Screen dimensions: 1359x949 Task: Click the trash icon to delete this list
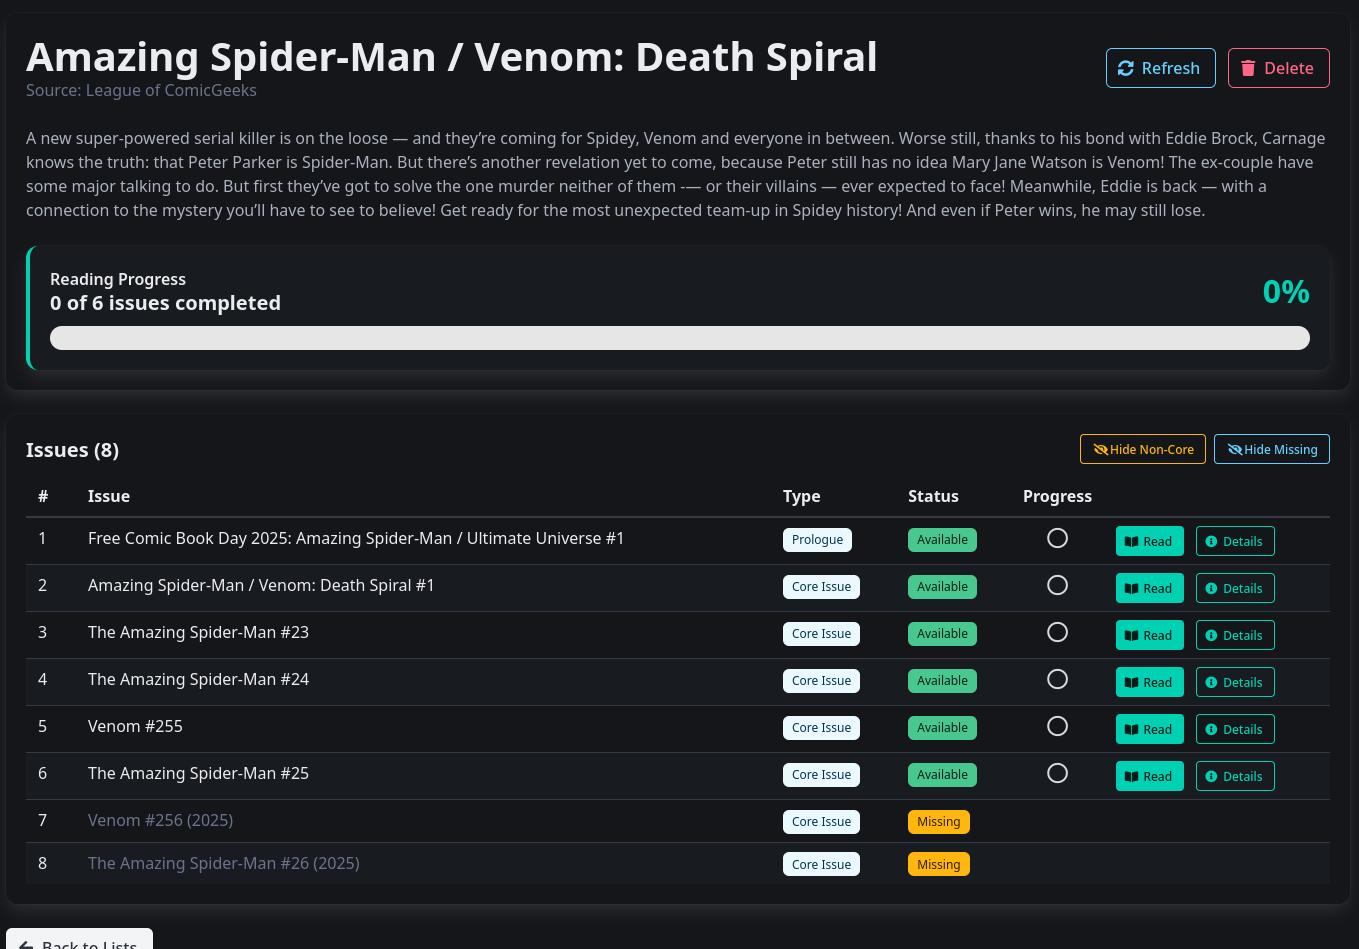pyautogui.click(x=1247, y=68)
